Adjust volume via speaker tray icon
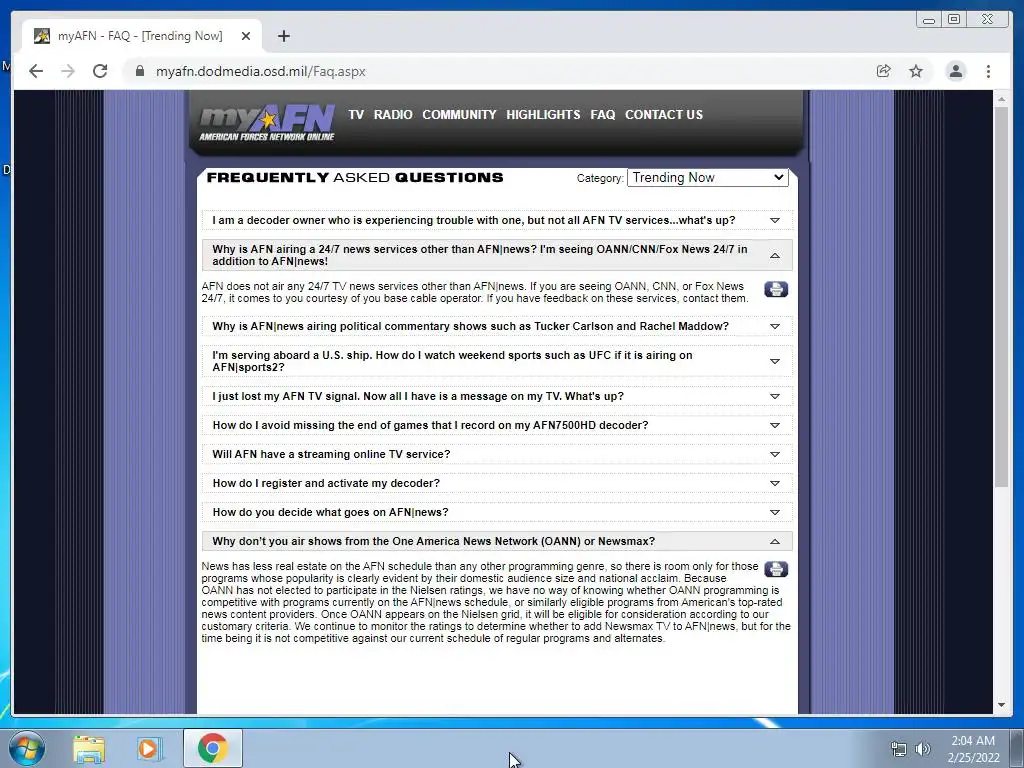This screenshot has width=1024, height=768. point(923,749)
